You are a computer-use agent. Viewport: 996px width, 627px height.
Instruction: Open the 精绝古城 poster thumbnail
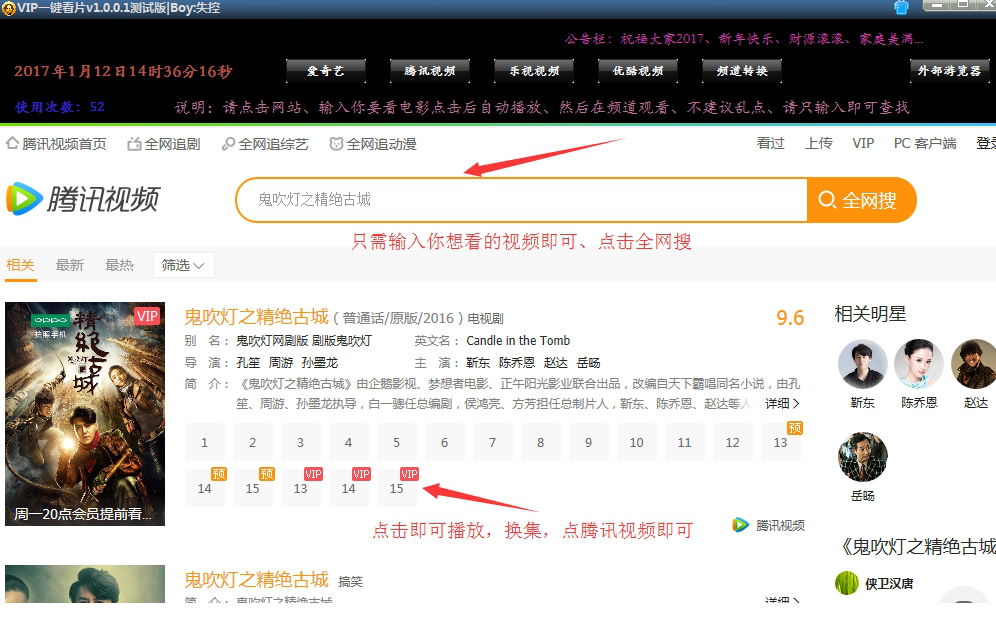point(85,414)
